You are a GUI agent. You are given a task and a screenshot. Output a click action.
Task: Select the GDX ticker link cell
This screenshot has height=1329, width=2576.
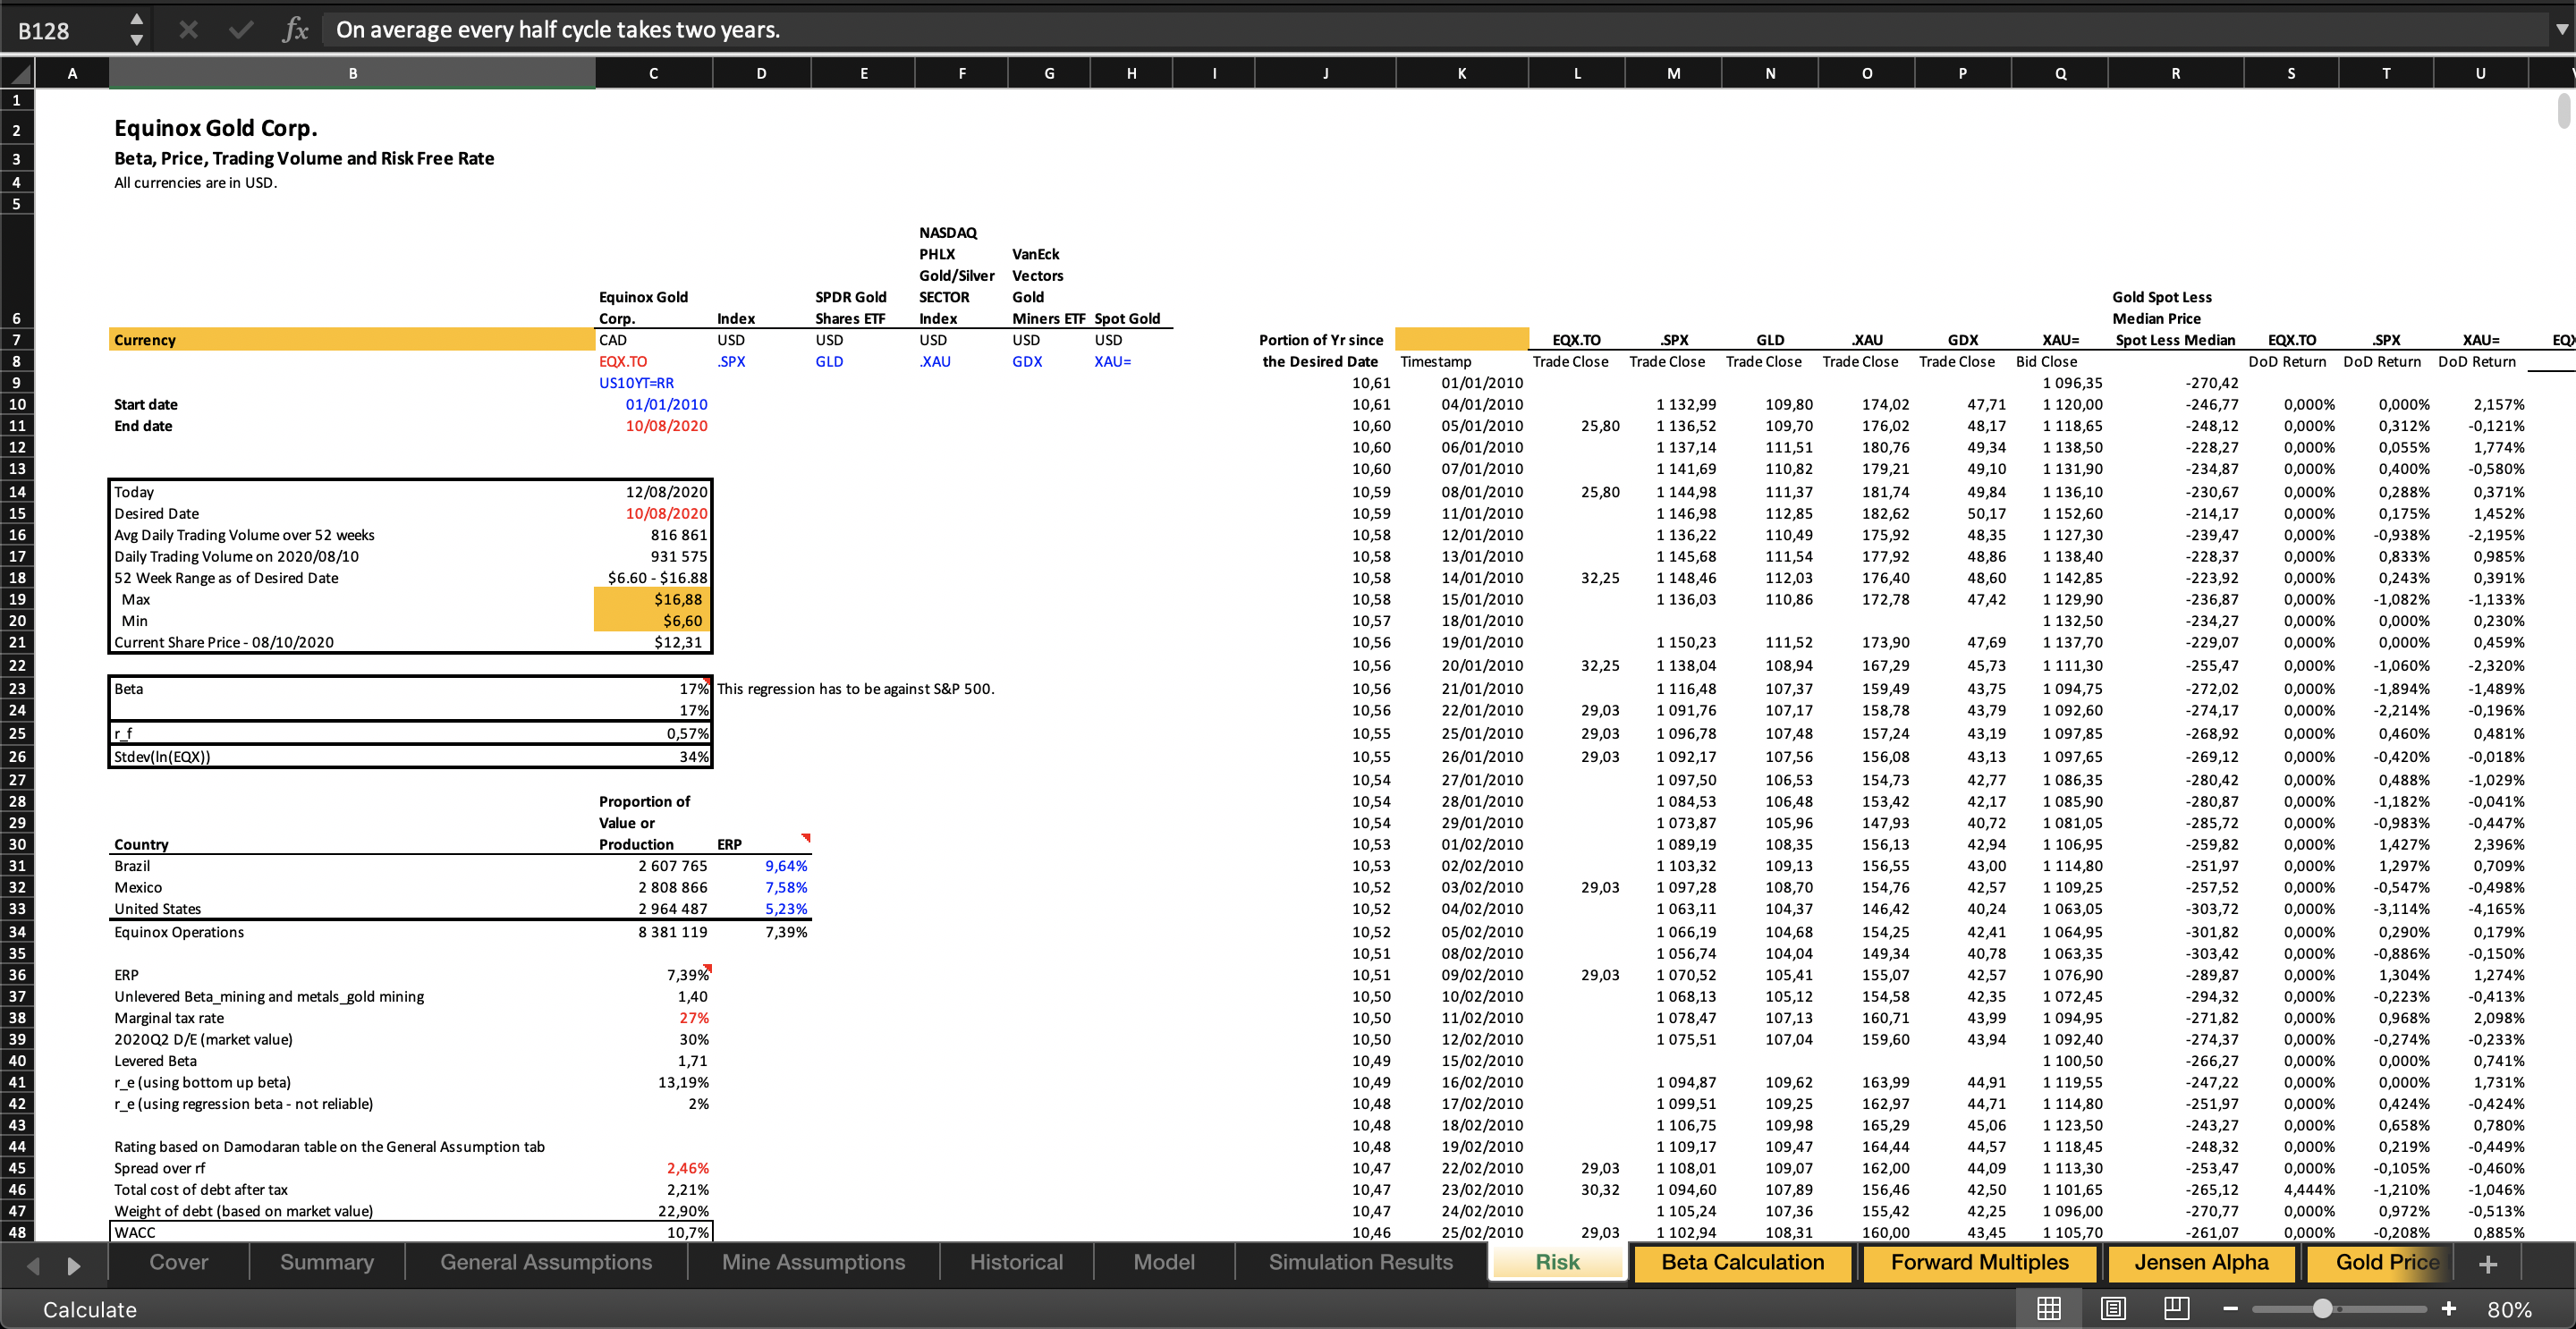[x=1048, y=361]
